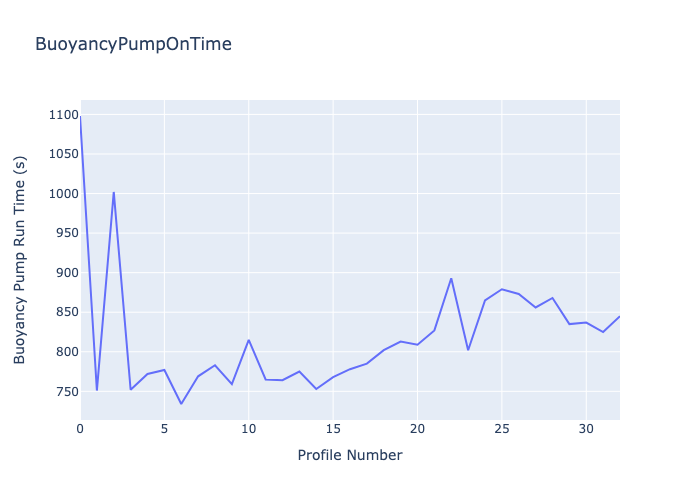Click the Buoyancy Pump Run Time axis title
The image size is (700, 500).
20,260
